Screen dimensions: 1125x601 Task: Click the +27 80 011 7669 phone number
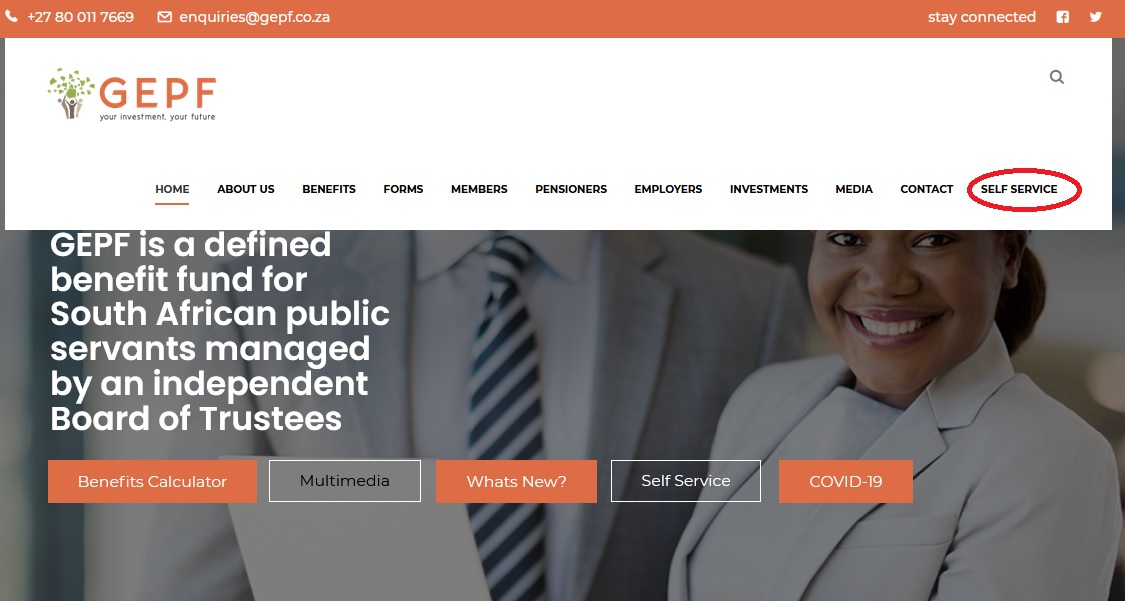pyautogui.click(x=80, y=17)
